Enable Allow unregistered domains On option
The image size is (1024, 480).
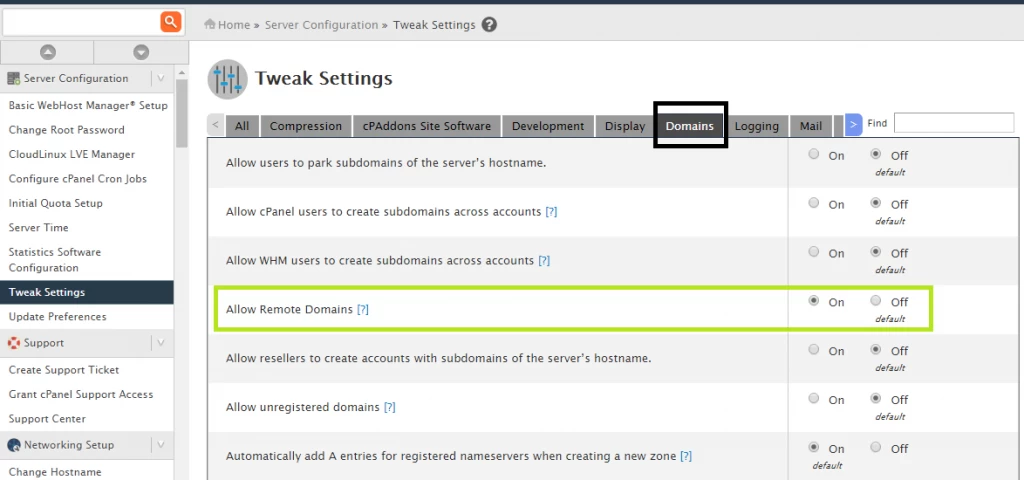pos(813,399)
